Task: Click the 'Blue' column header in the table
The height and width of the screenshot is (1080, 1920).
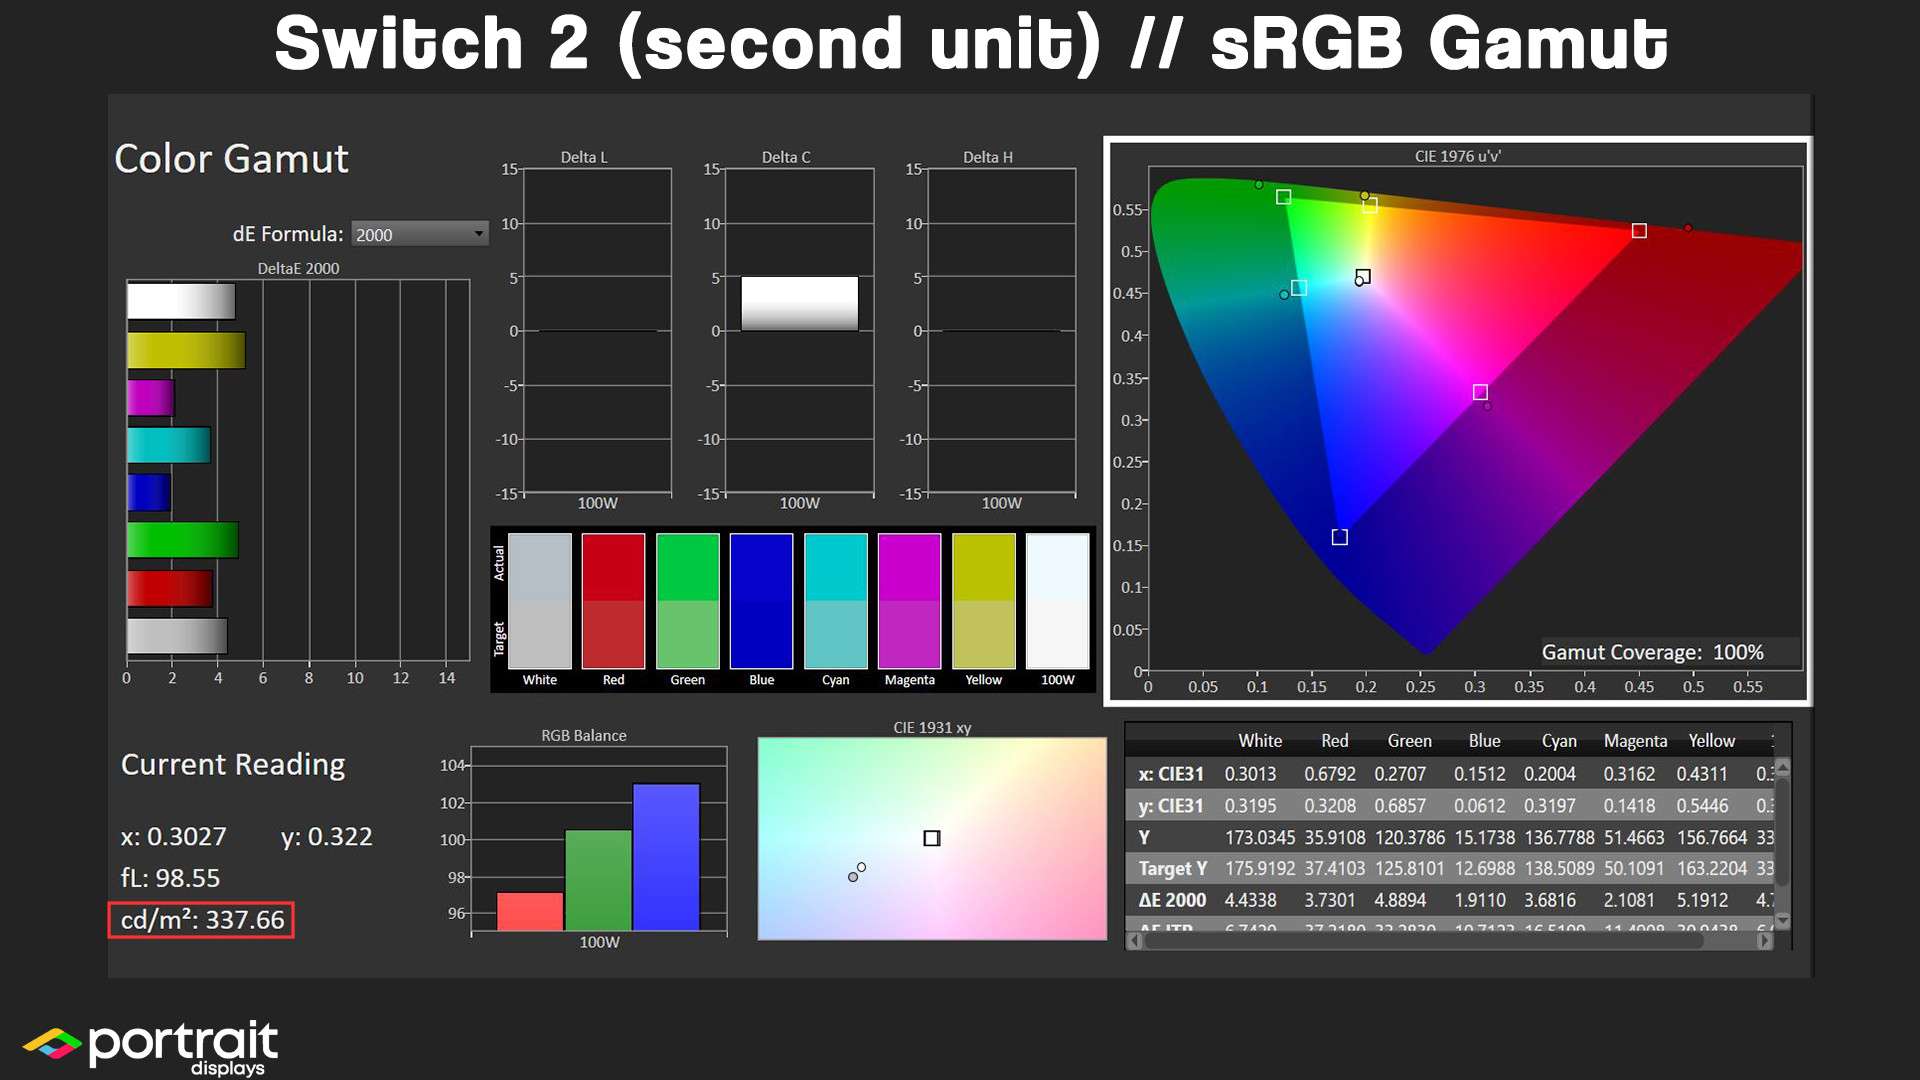Action: [x=1484, y=741]
